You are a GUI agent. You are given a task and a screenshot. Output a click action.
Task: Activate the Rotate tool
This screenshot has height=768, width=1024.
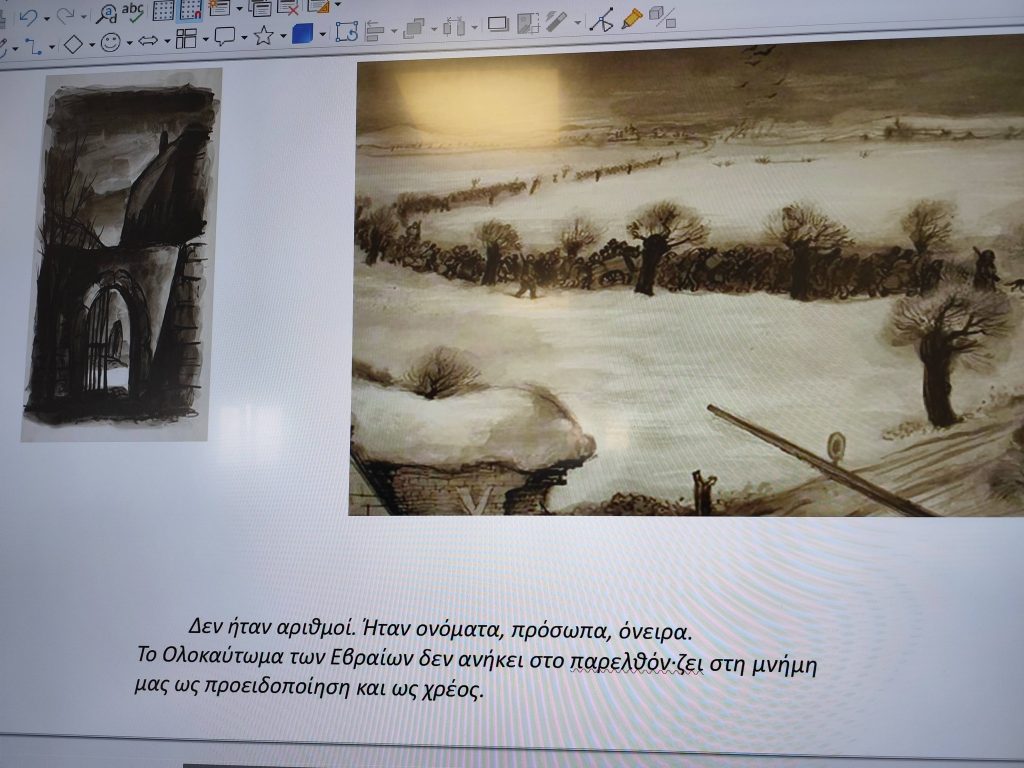pos(347,32)
